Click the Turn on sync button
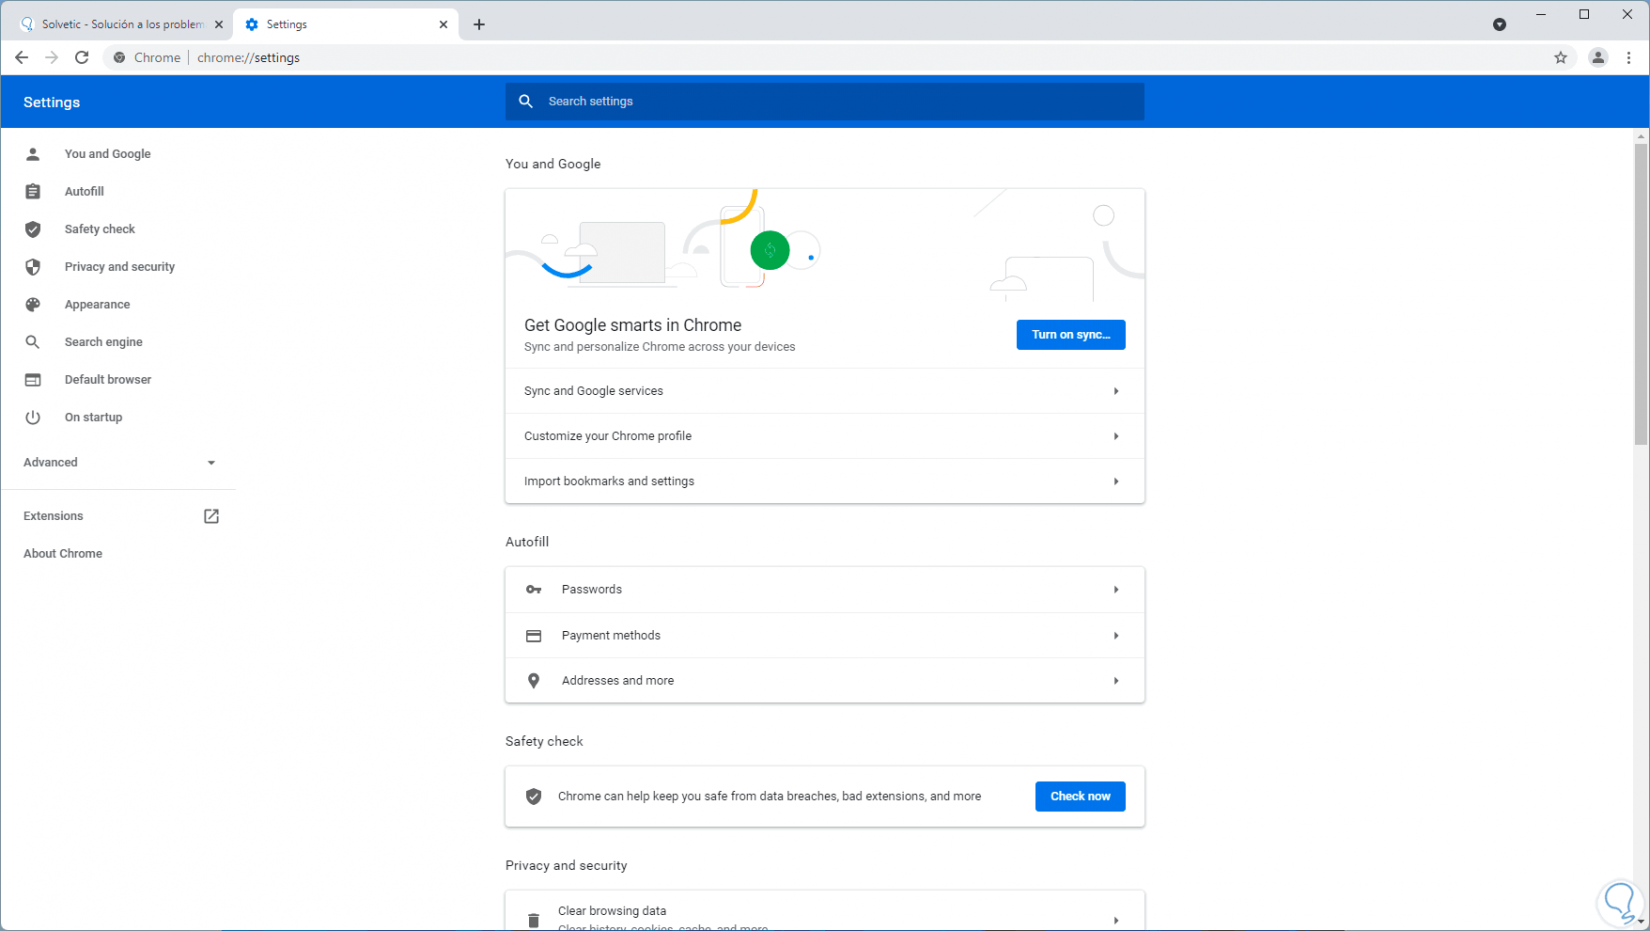This screenshot has width=1650, height=931. click(x=1071, y=335)
